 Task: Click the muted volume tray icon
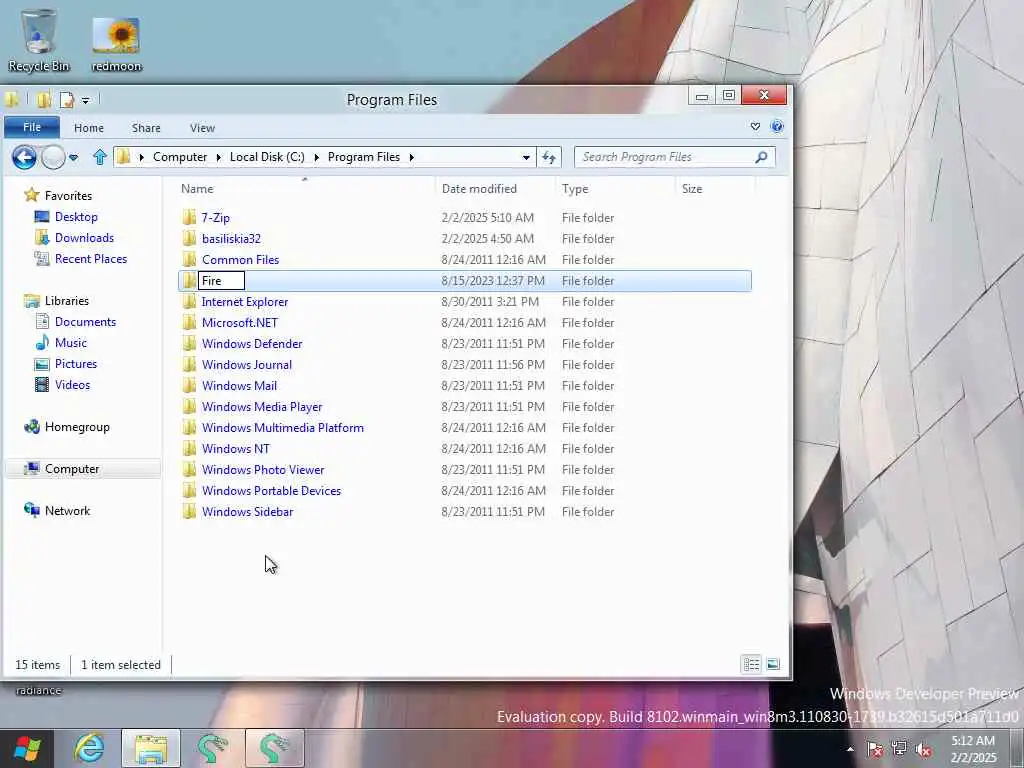(923, 749)
